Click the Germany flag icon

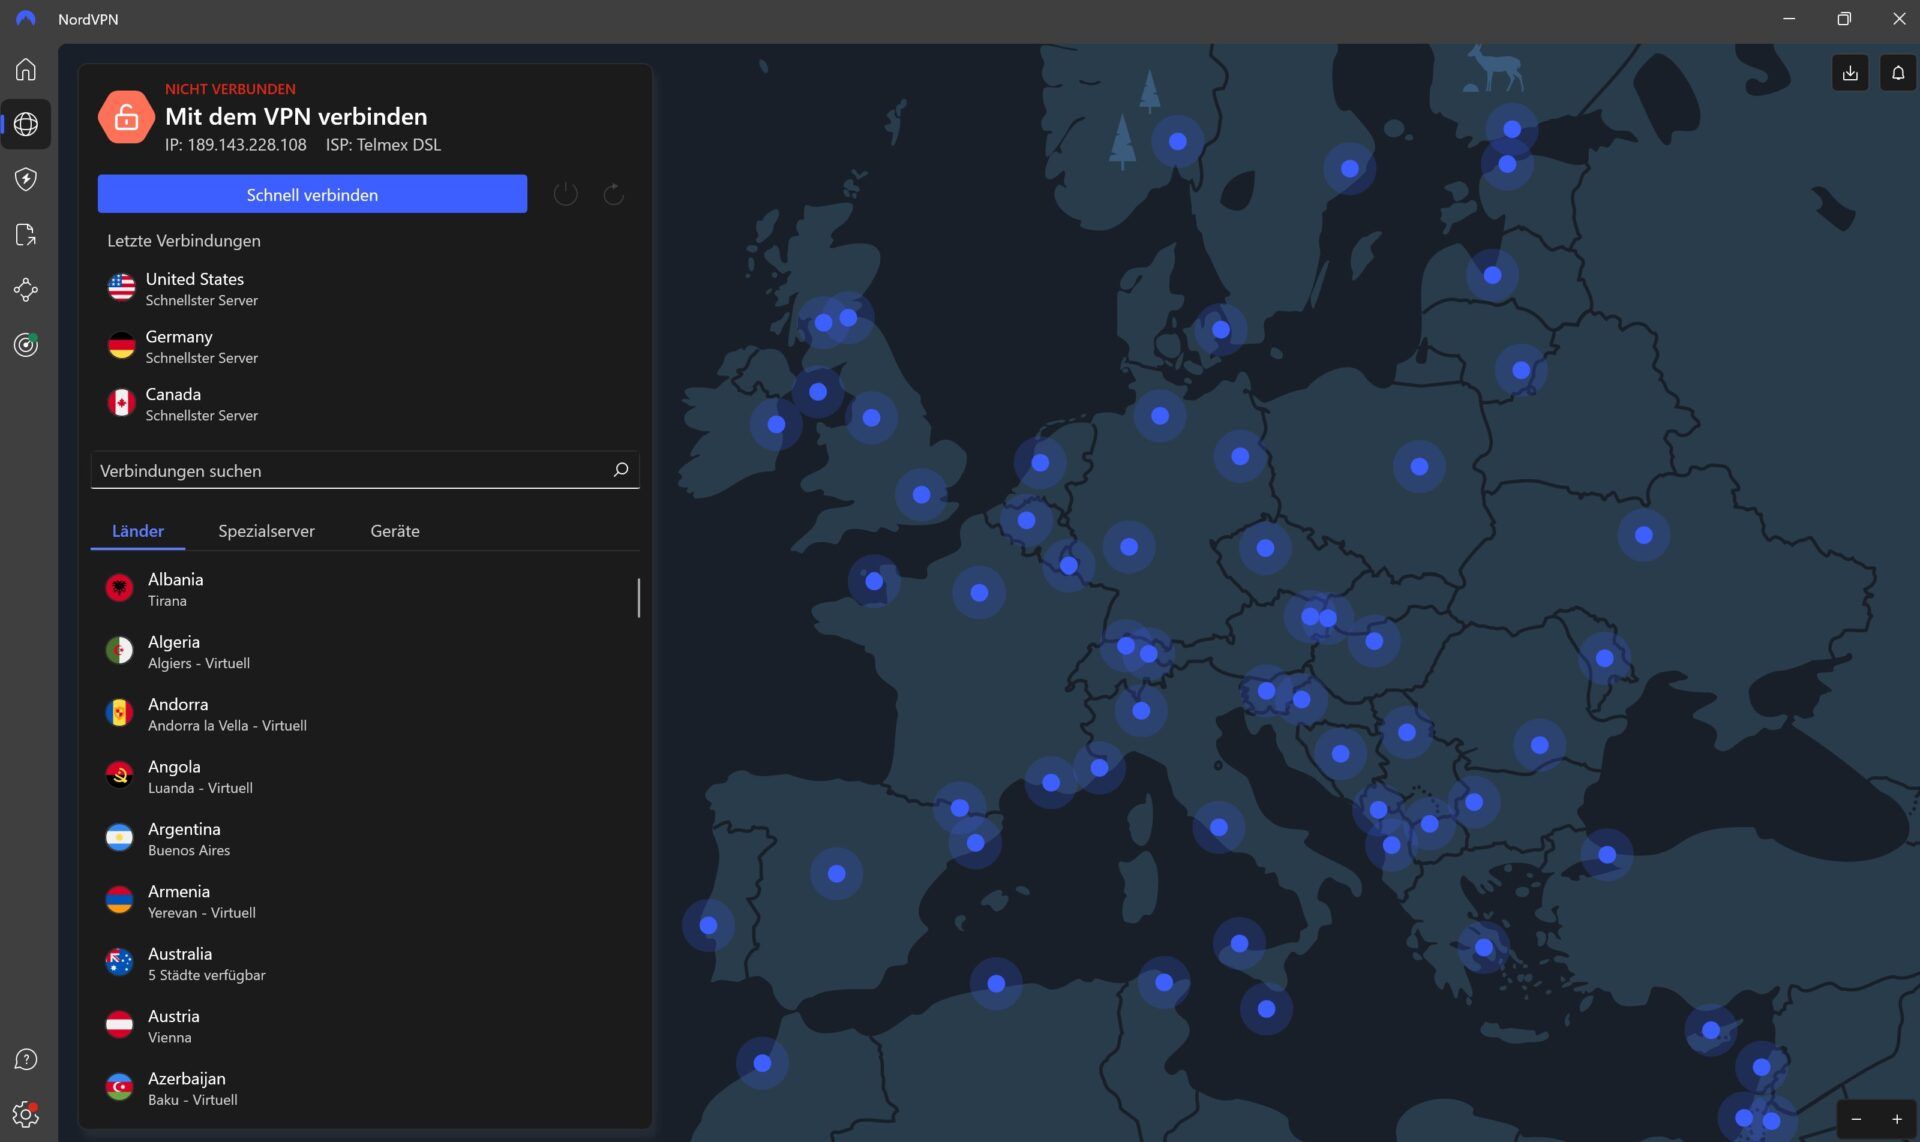click(x=122, y=346)
